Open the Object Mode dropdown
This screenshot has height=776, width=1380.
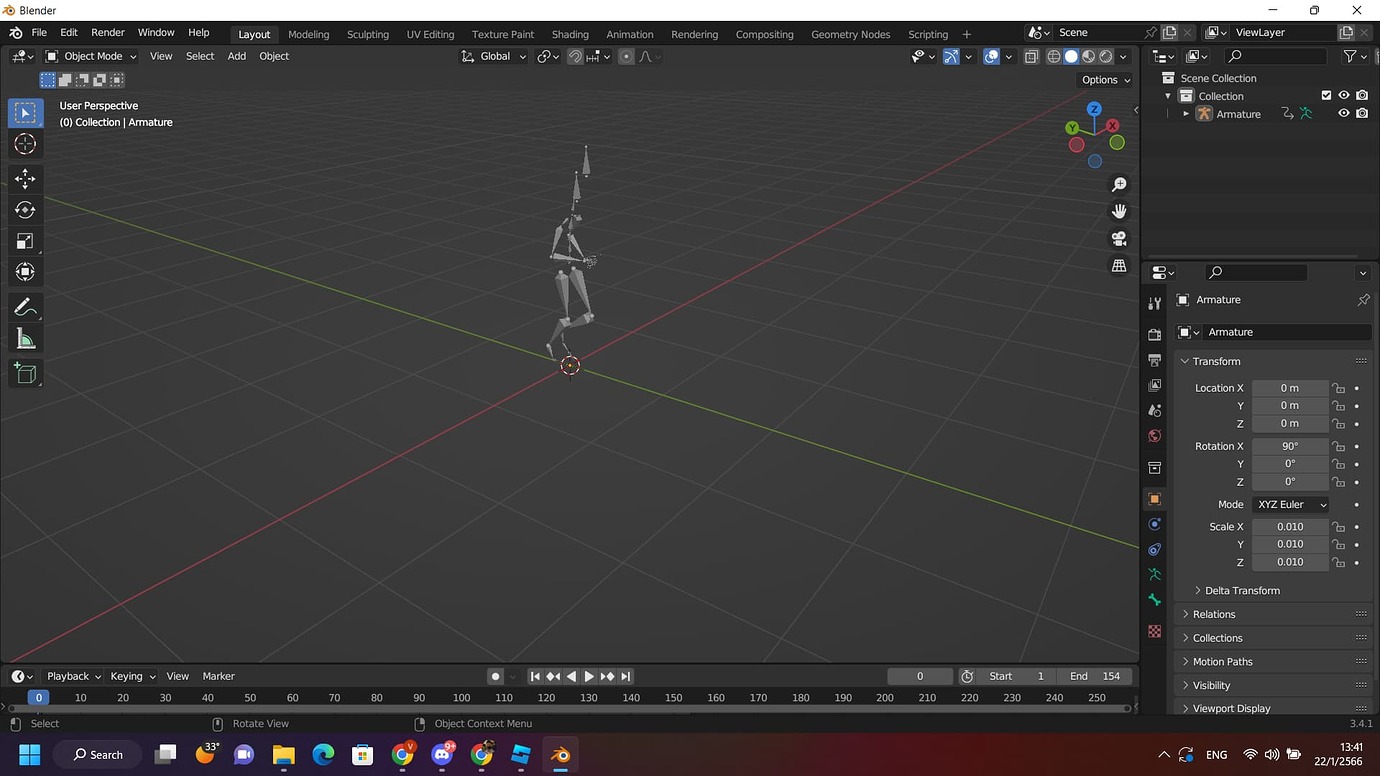coord(91,56)
